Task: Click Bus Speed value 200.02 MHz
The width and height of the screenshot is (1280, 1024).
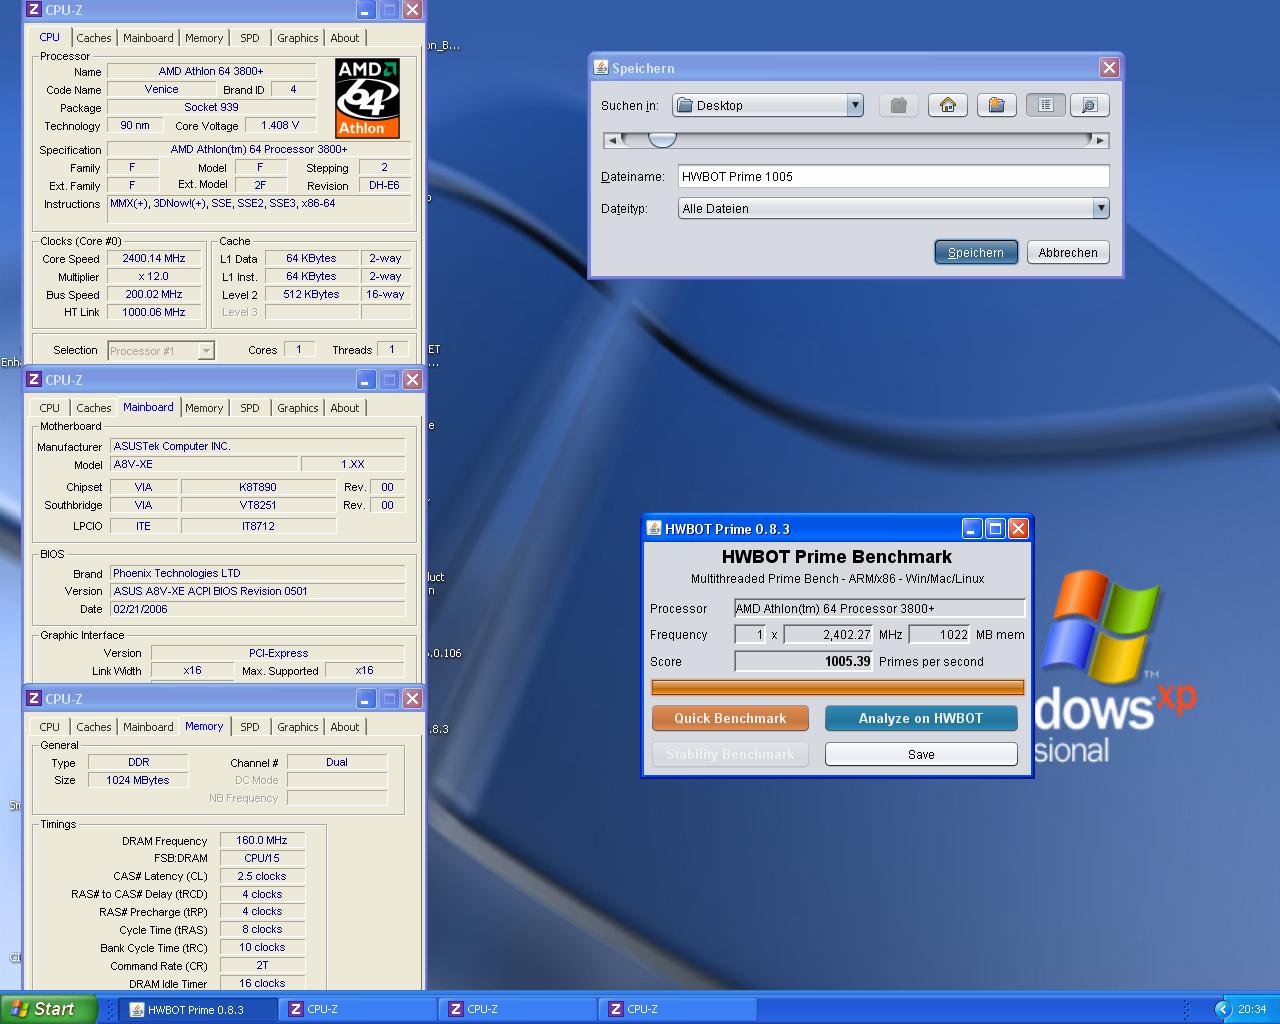Action: pos(154,294)
